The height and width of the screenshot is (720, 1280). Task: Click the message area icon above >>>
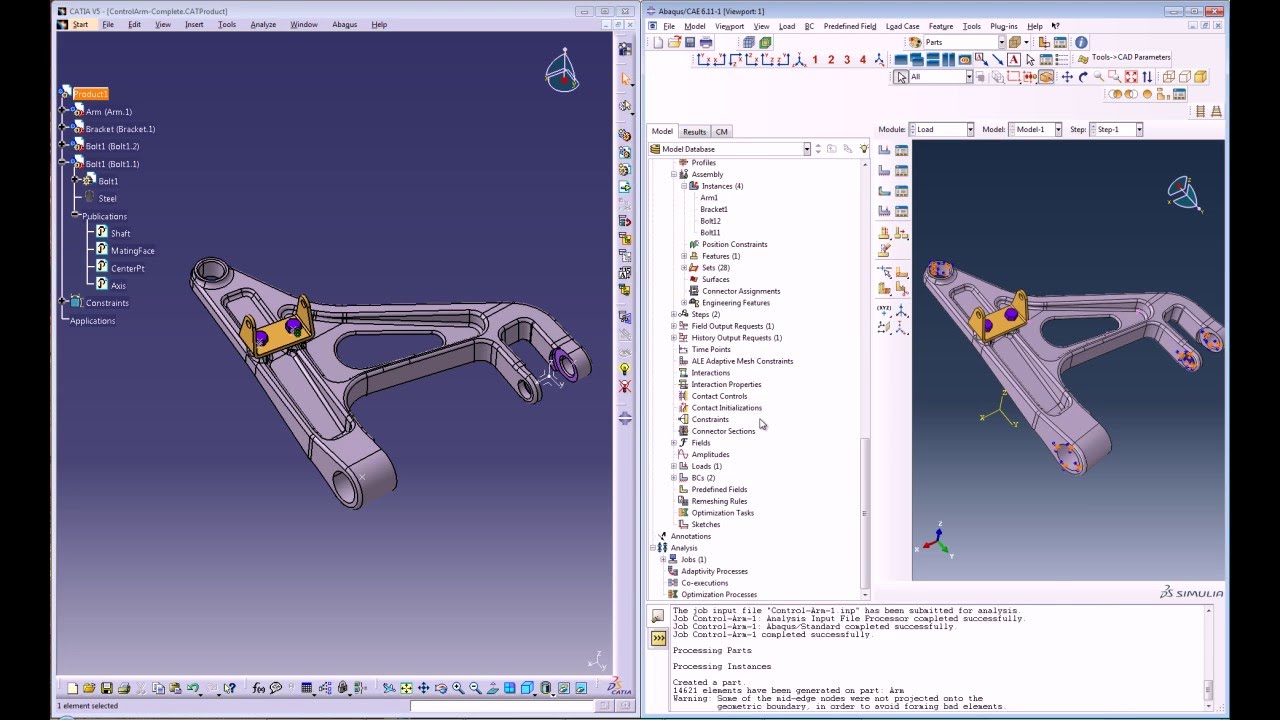click(658, 616)
